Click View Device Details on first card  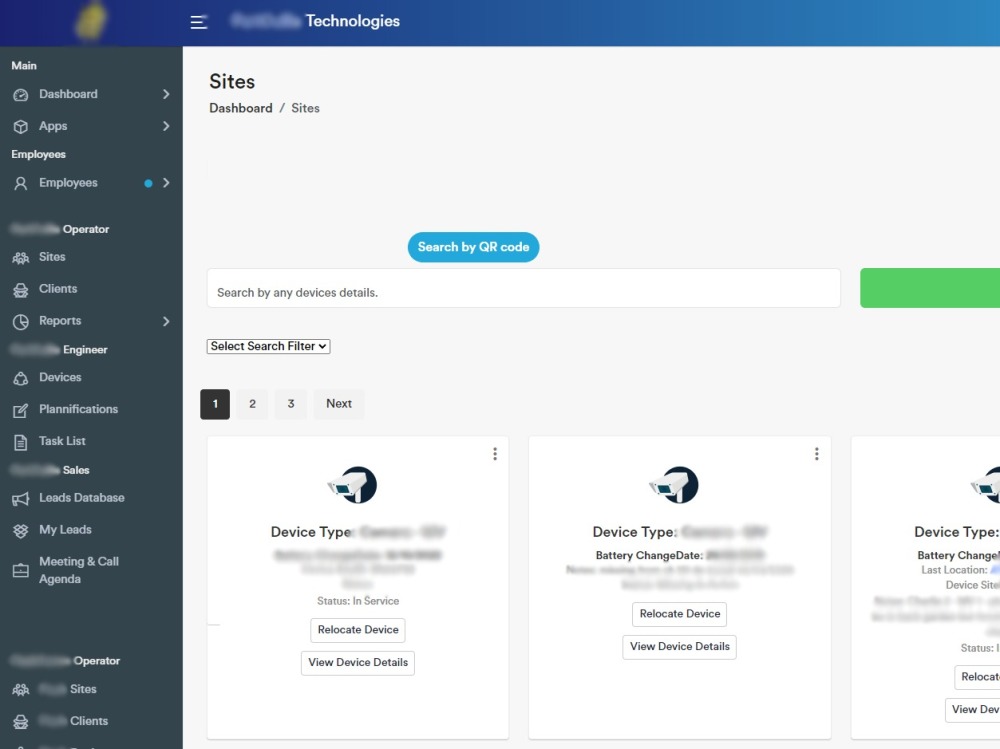point(358,663)
